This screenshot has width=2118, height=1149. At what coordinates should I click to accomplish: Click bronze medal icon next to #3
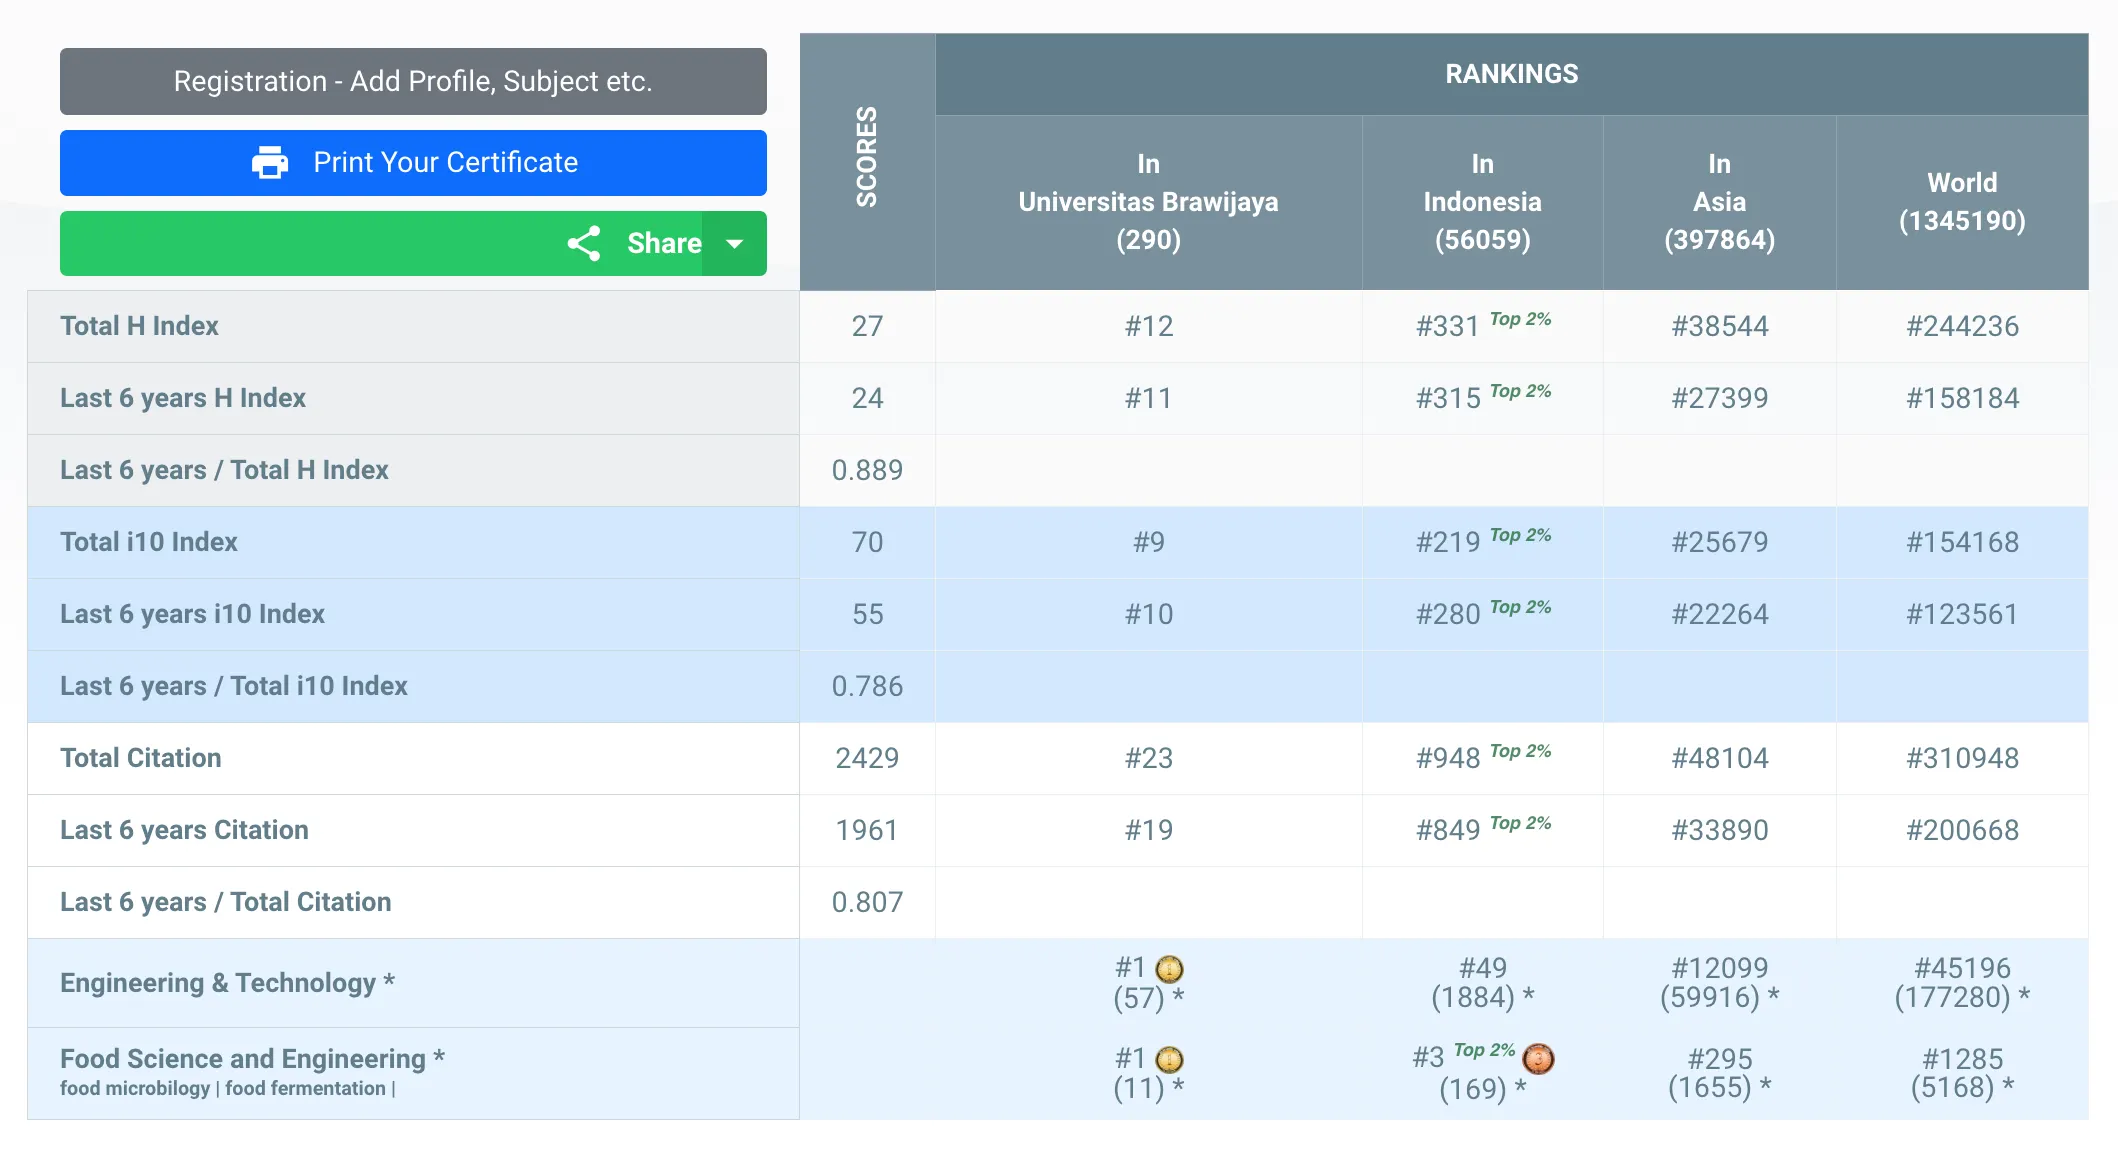(1538, 1058)
